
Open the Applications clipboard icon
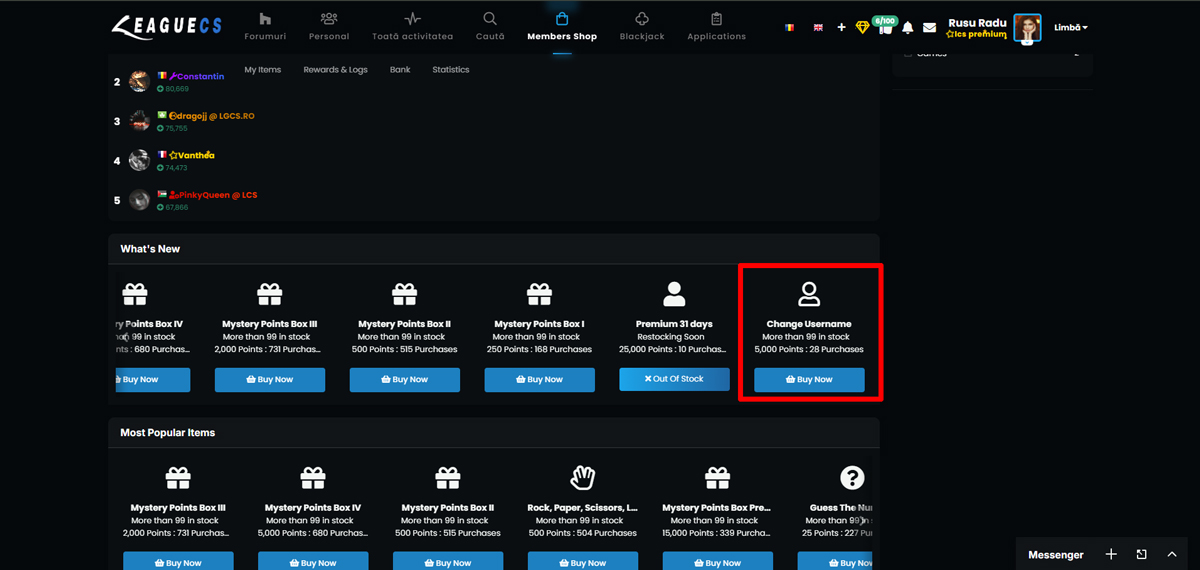click(x=716, y=19)
